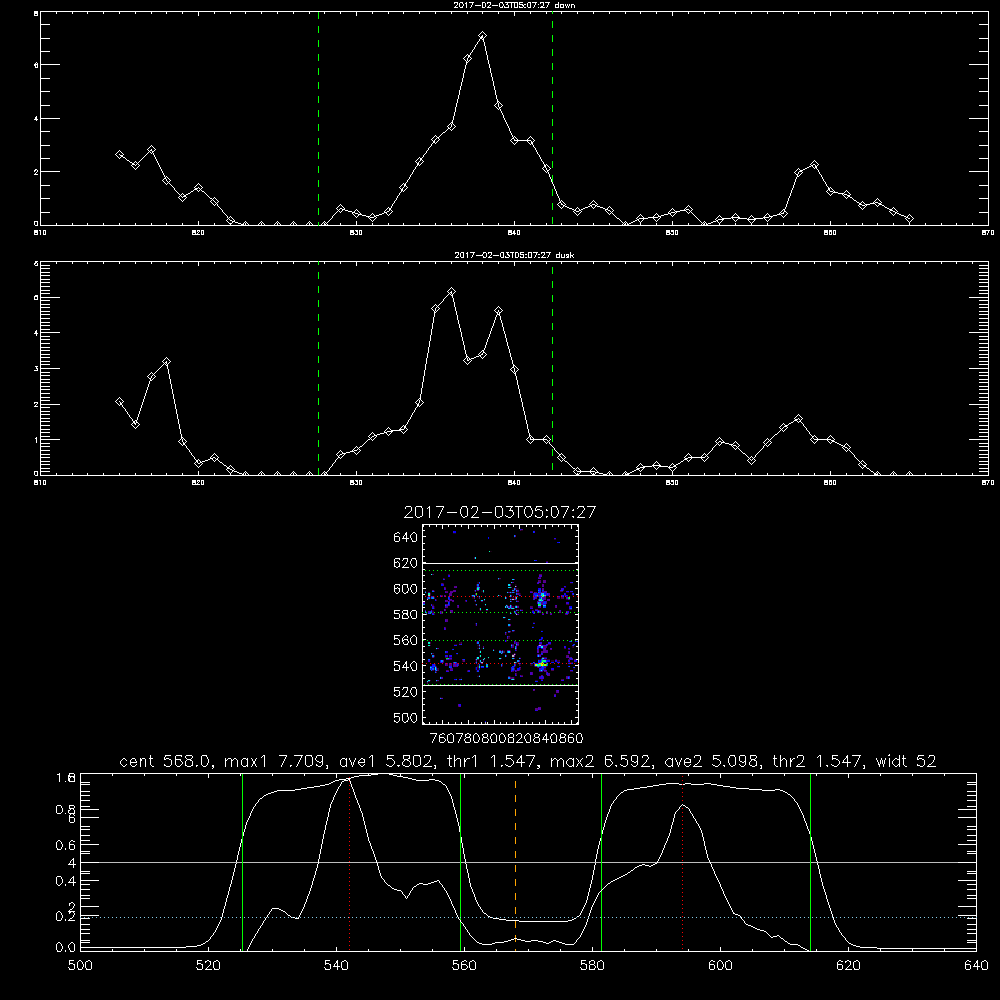Click the '600' label on heat map y-axis

pyautogui.click(x=406, y=589)
